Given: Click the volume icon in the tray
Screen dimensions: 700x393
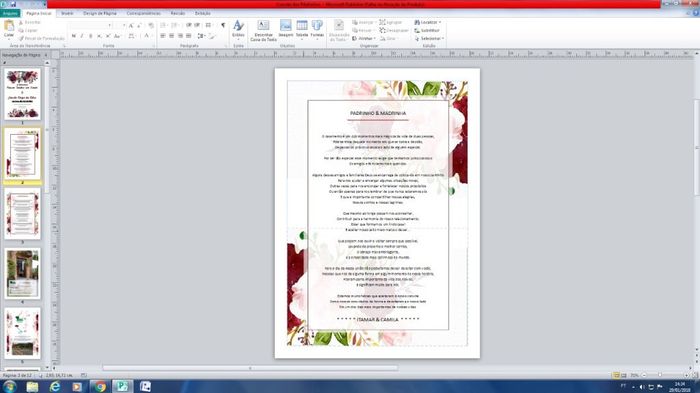Looking at the screenshot, I should tap(642, 387).
